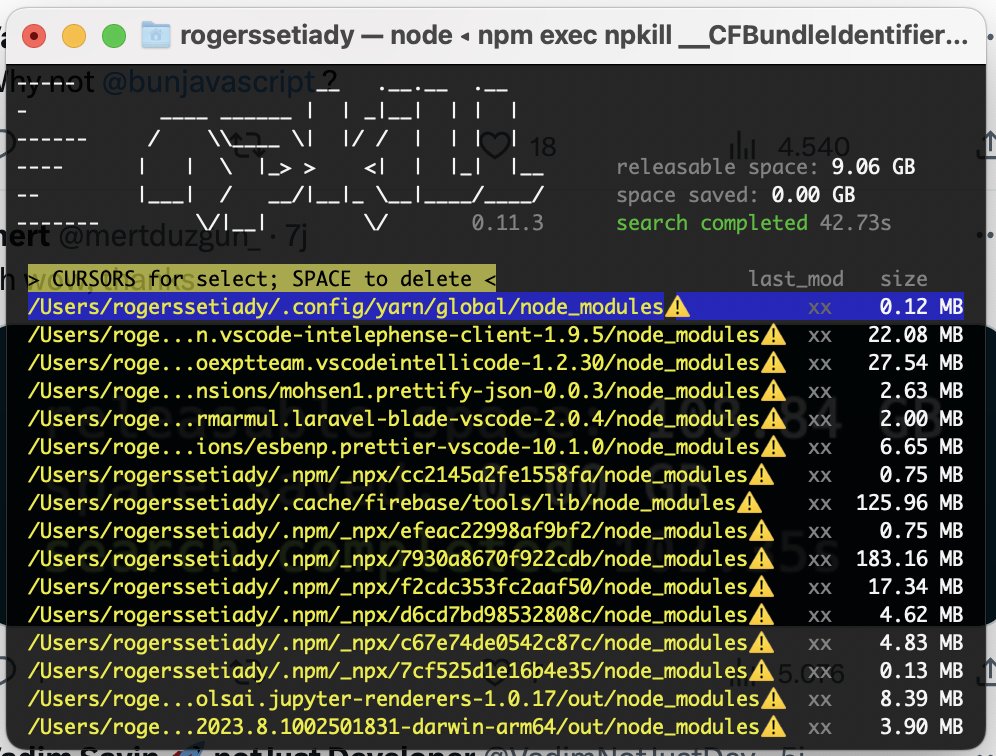Click the 8.39 MB size value

tap(922, 698)
